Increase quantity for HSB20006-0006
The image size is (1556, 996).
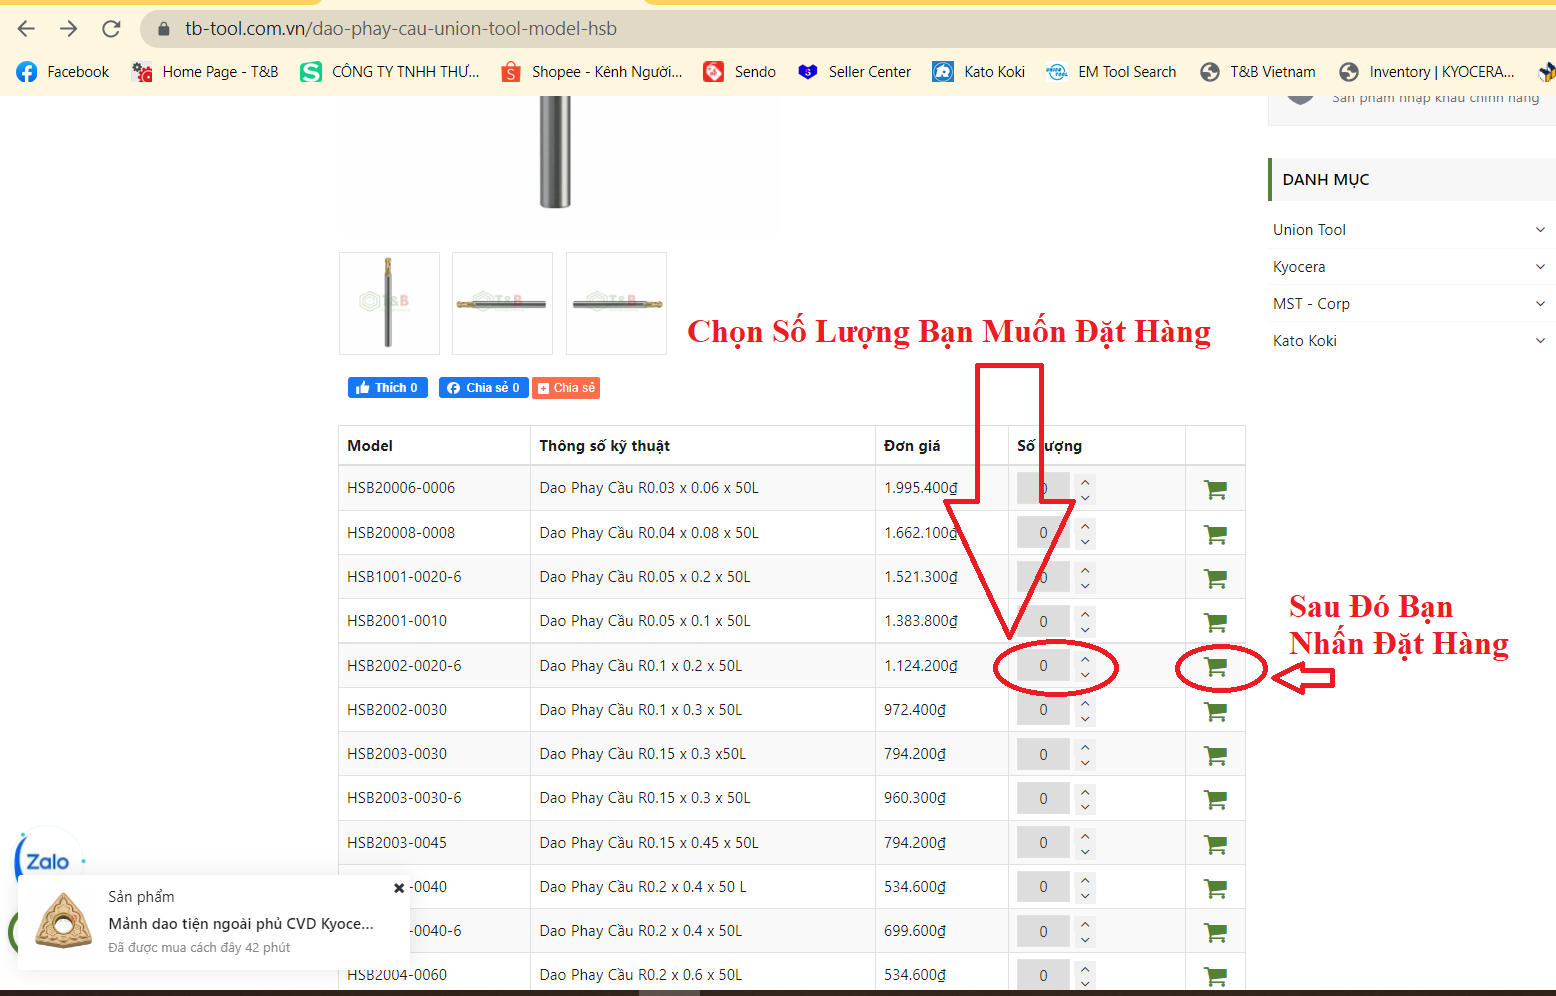click(1085, 482)
